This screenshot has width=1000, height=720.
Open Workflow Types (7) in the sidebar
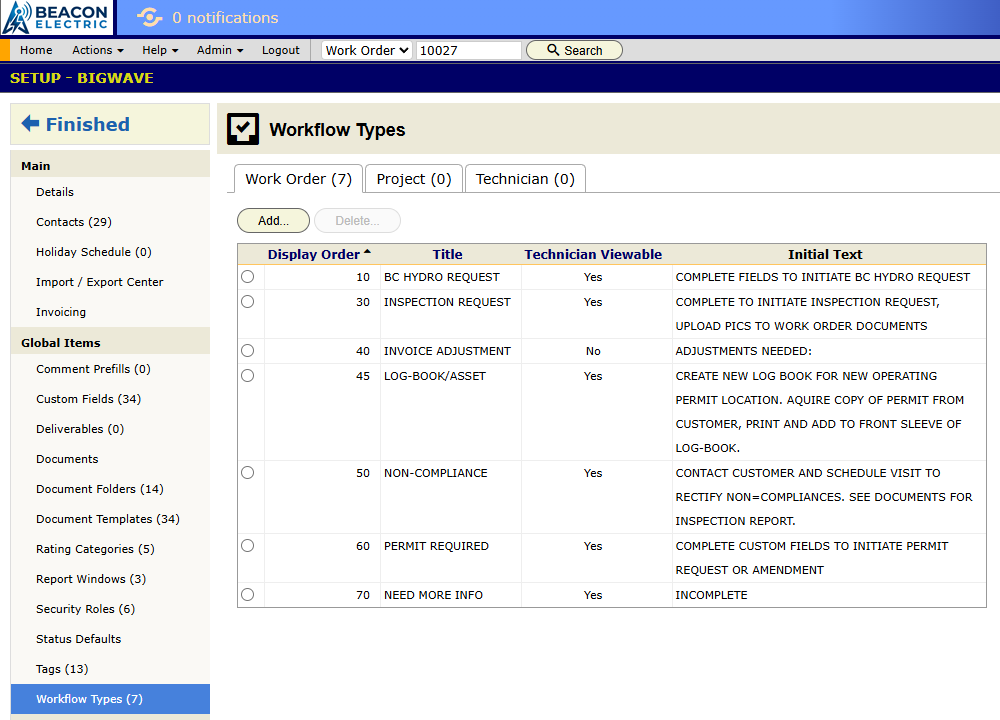click(110, 698)
